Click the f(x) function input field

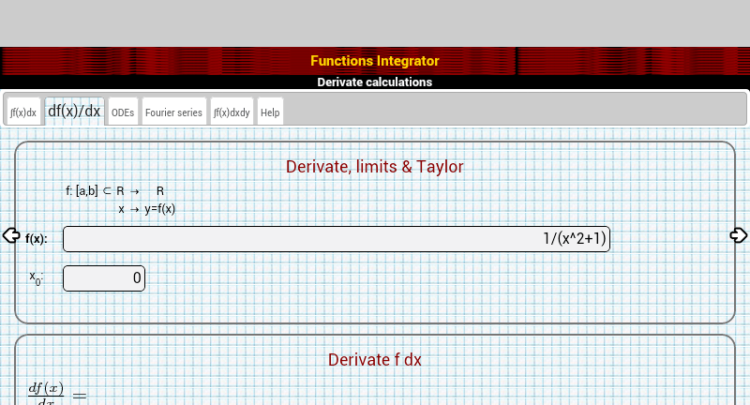pos(336,239)
